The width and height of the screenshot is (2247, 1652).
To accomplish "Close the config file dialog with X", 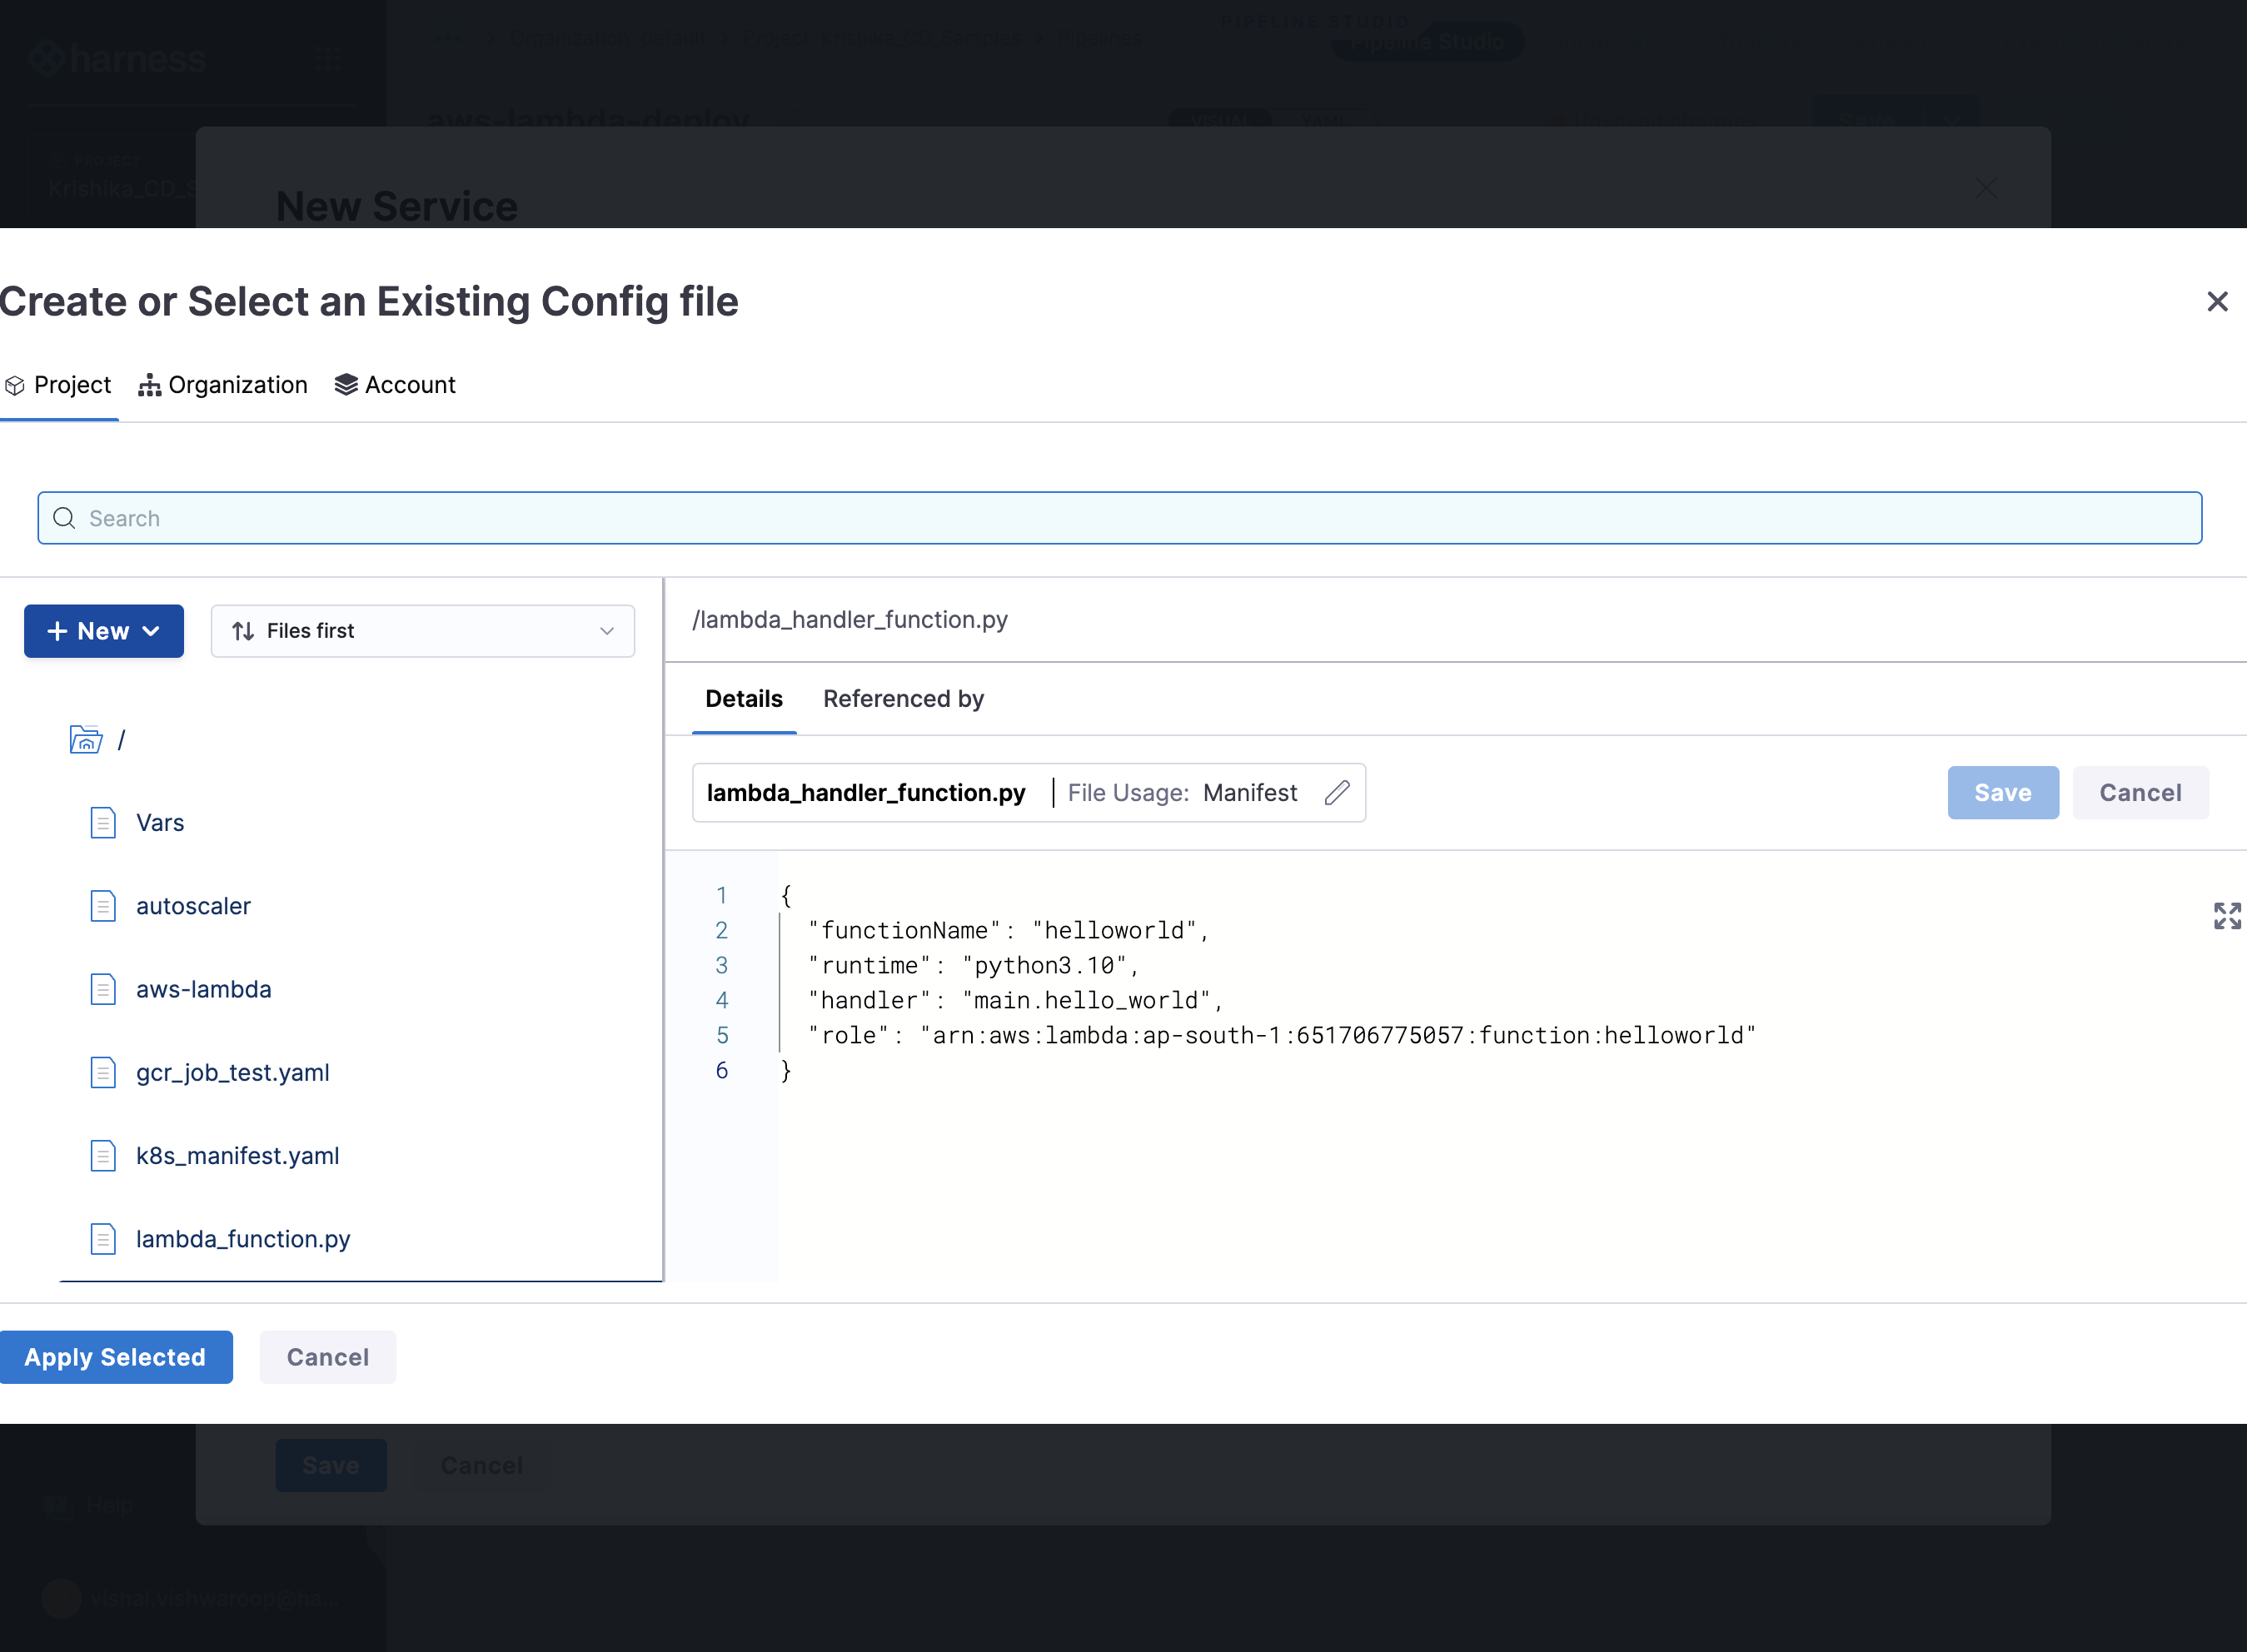I will coord(2217,301).
